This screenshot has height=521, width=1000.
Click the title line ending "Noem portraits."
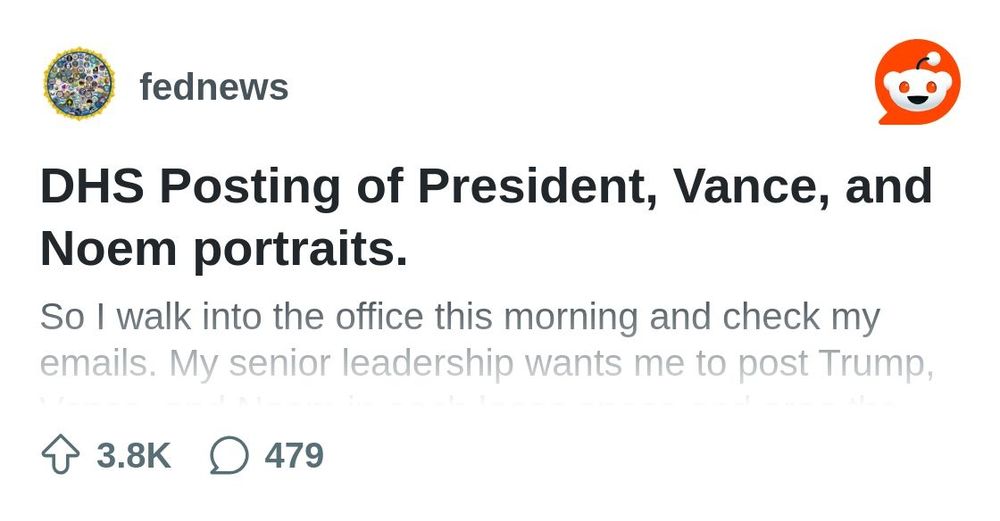point(224,250)
